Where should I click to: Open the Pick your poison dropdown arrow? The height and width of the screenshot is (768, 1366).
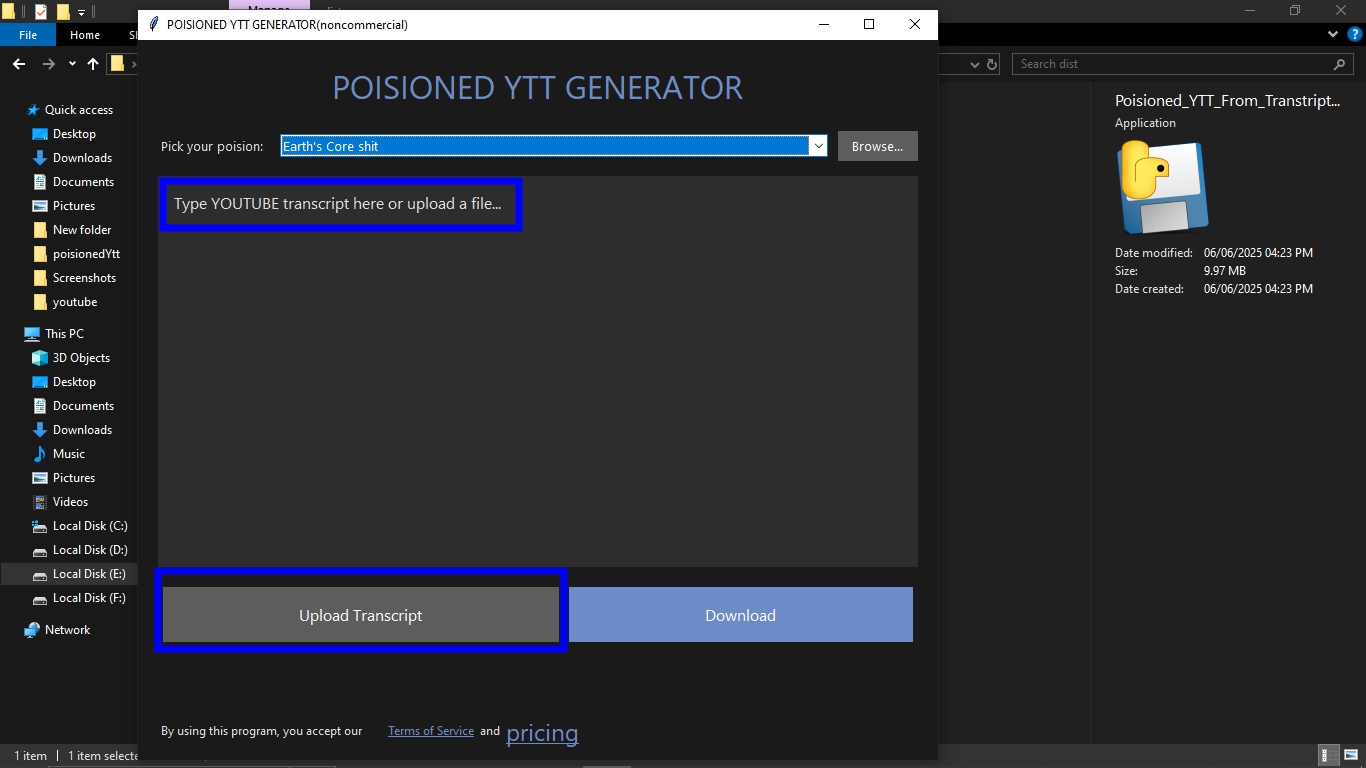819,146
